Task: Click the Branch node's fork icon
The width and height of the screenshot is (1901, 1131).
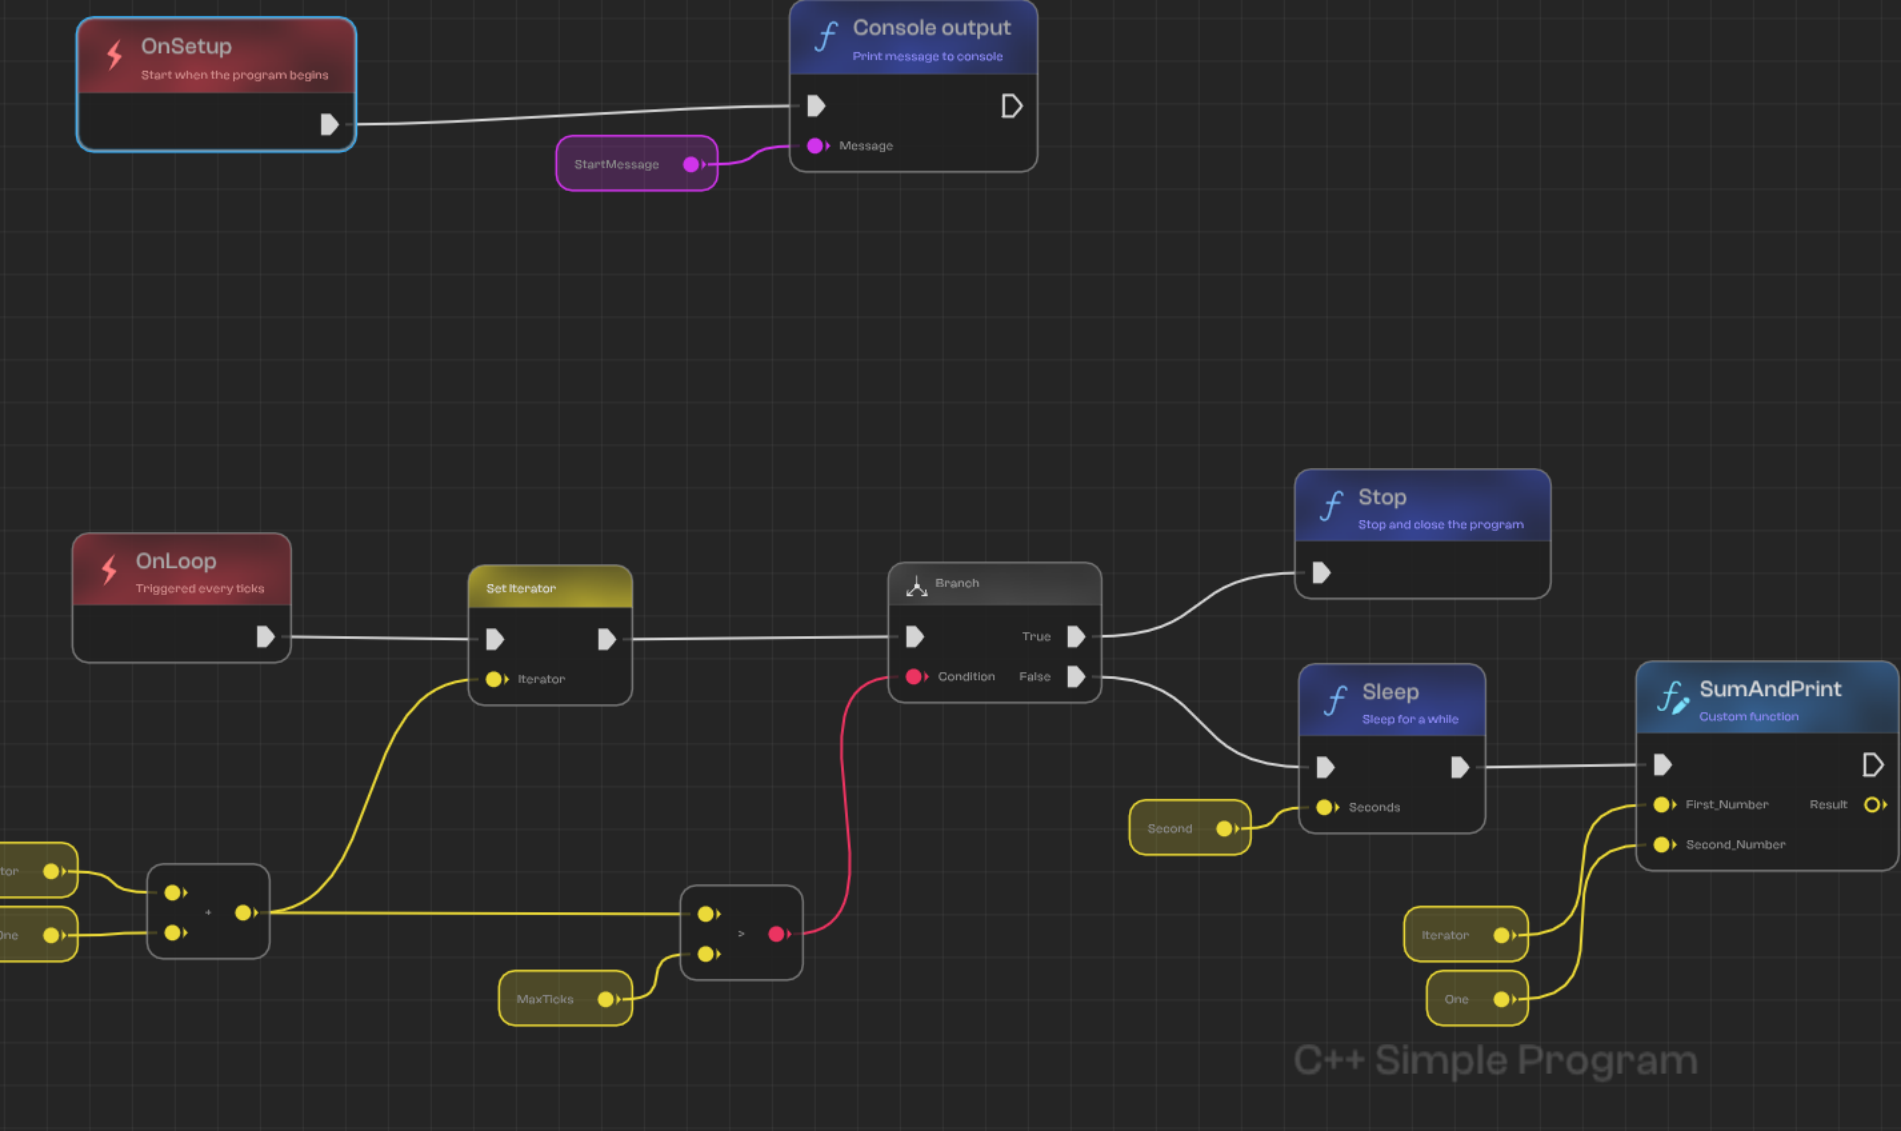Action: (x=916, y=586)
